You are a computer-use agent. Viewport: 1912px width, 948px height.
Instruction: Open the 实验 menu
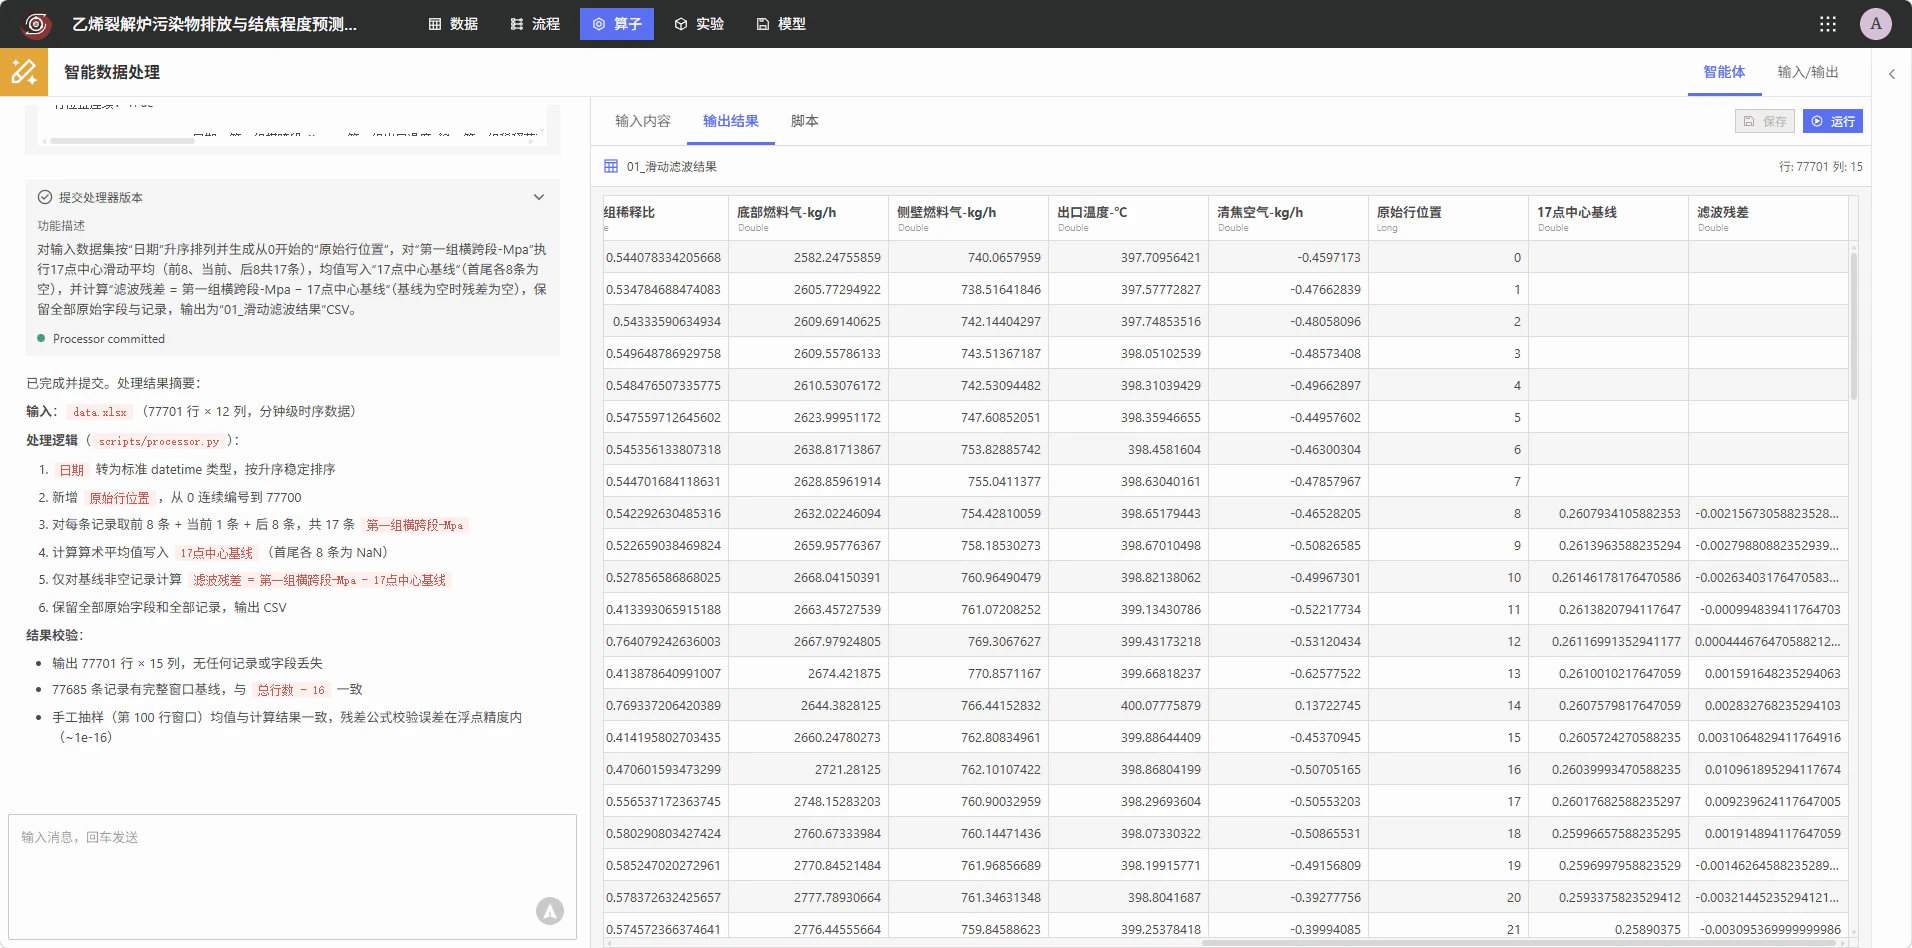point(699,24)
